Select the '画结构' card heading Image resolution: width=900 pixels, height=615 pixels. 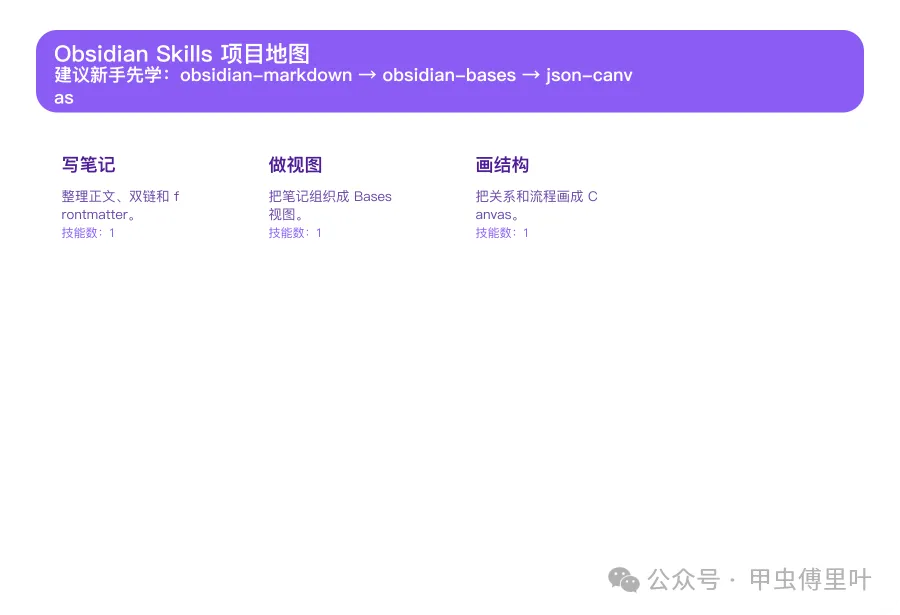pyautogui.click(x=502, y=165)
